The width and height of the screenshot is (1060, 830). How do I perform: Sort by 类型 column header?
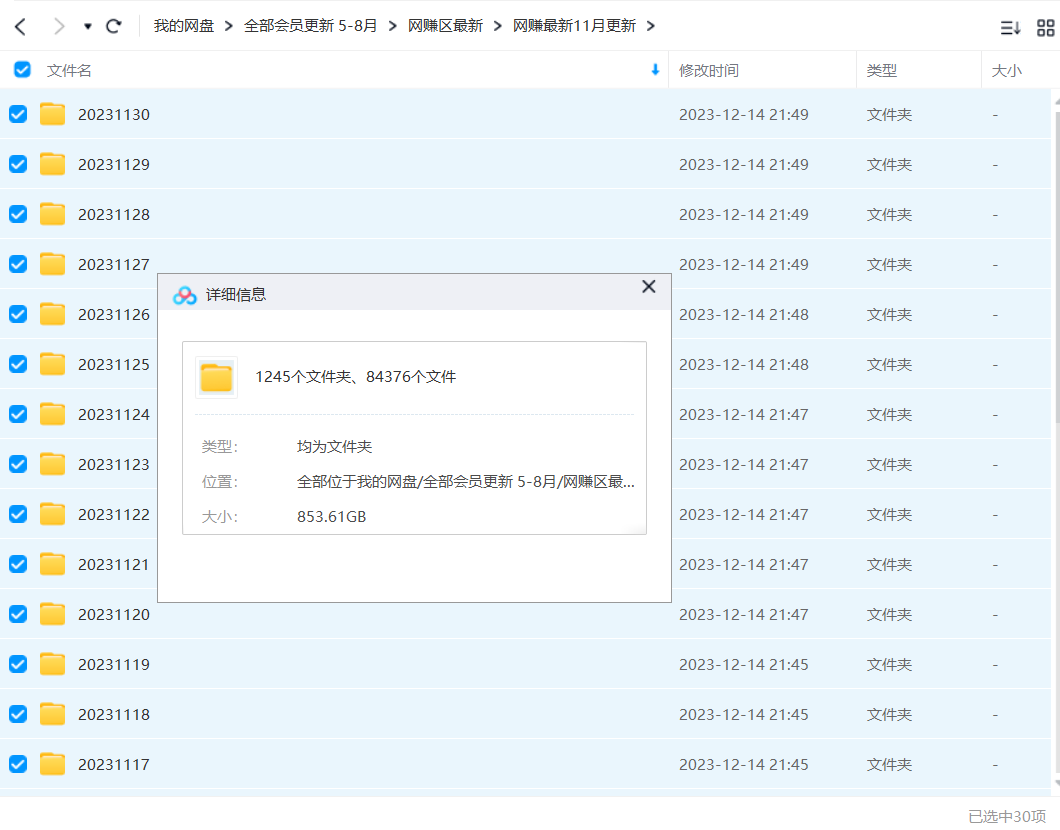pyautogui.click(x=881, y=70)
